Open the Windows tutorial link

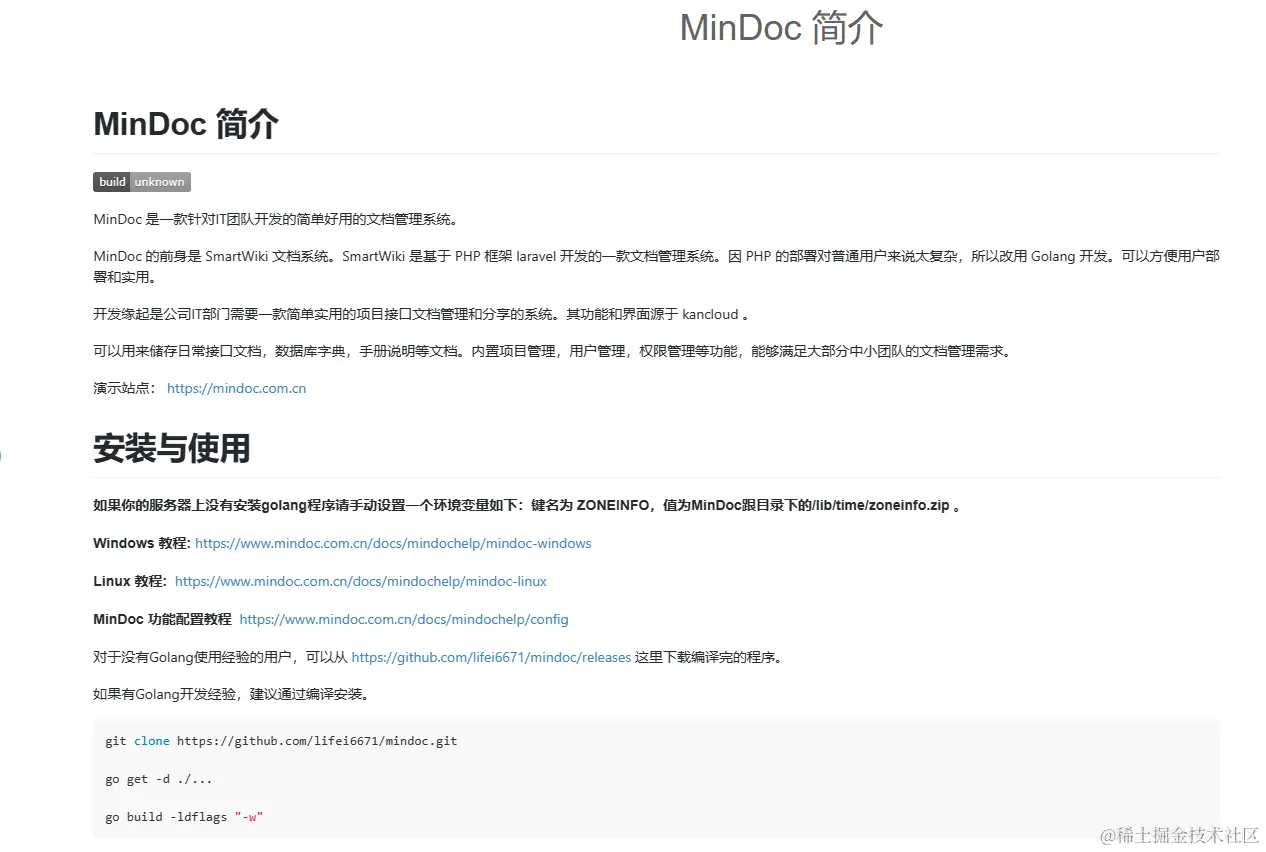(x=393, y=543)
